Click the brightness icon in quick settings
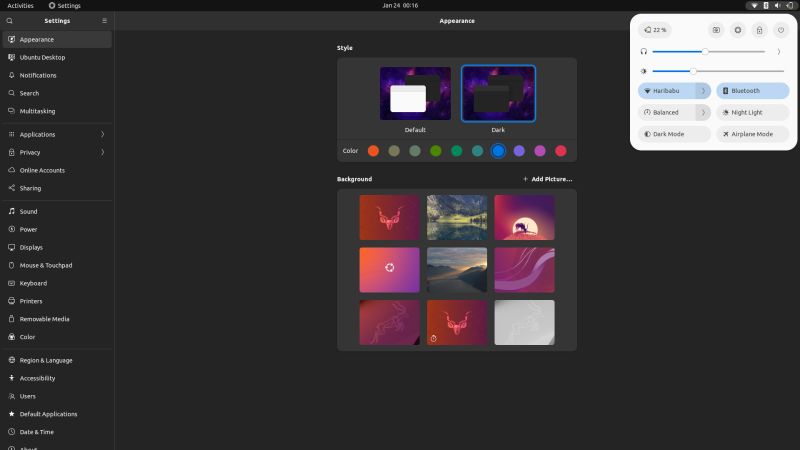The width and height of the screenshot is (800, 450). tap(644, 71)
